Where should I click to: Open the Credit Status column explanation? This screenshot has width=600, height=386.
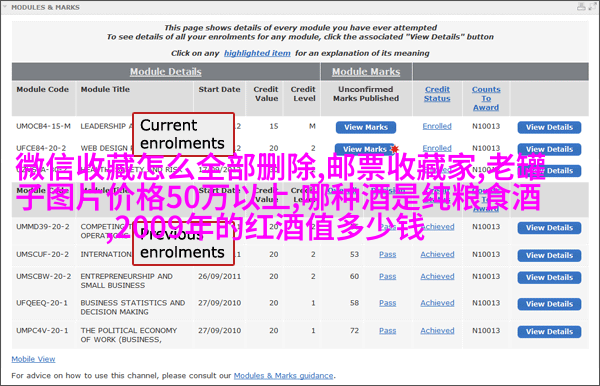click(x=437, y=94)
